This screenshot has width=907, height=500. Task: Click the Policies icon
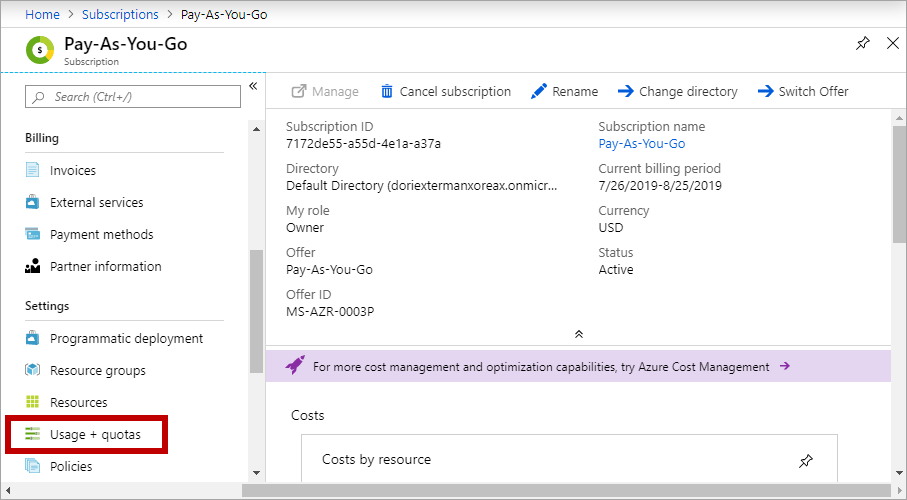(x=32, y=466)
